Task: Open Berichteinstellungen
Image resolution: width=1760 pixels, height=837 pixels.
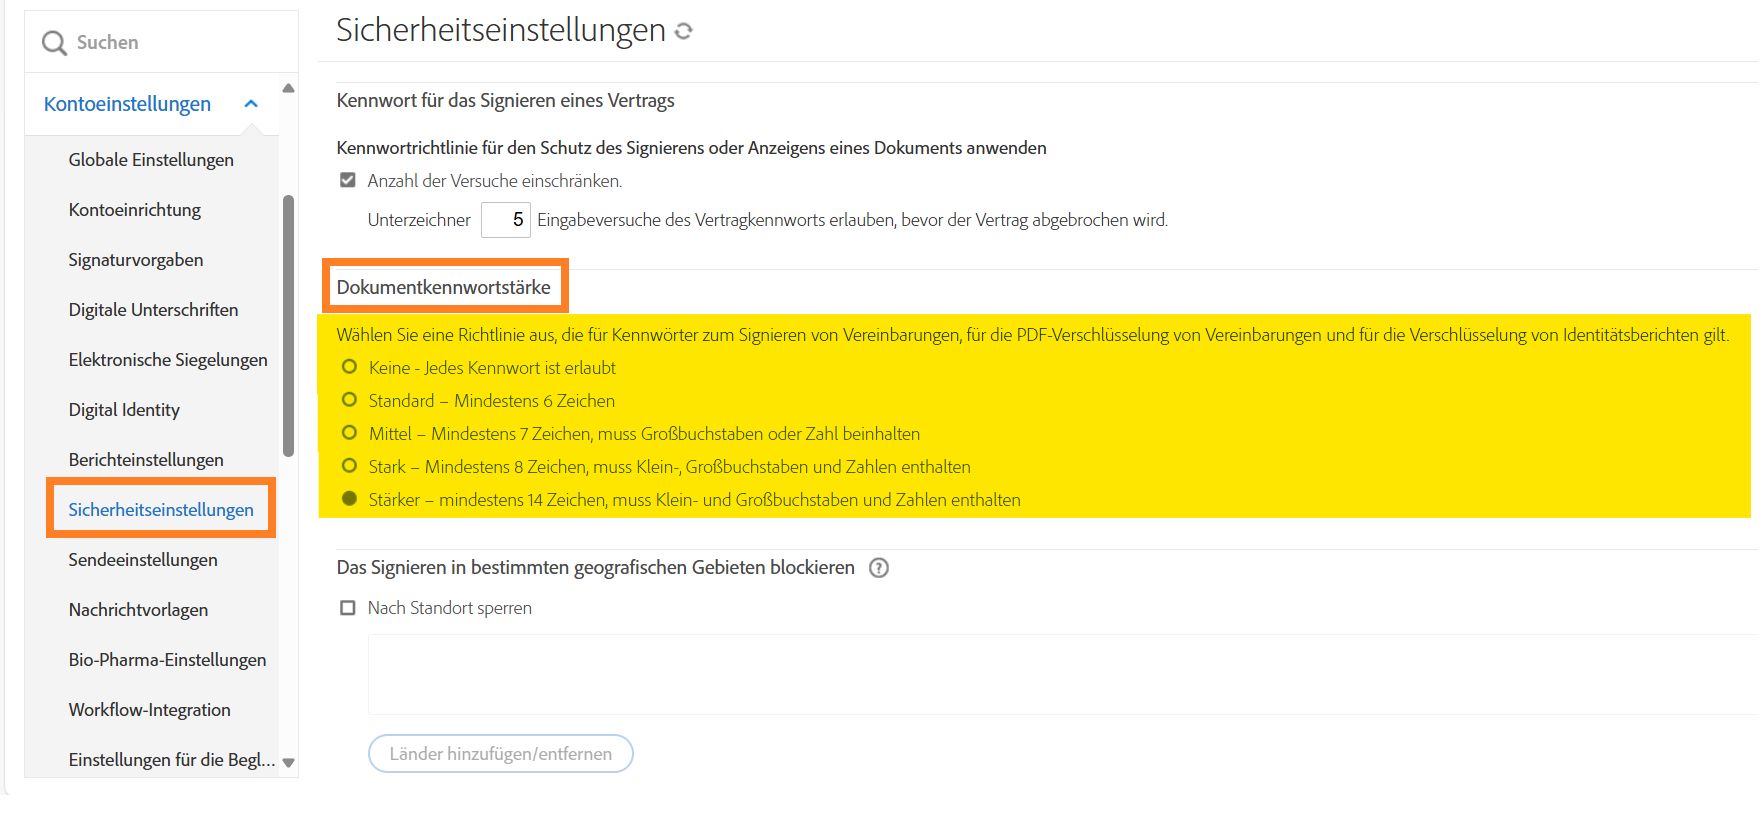Action: pos(146,460)
